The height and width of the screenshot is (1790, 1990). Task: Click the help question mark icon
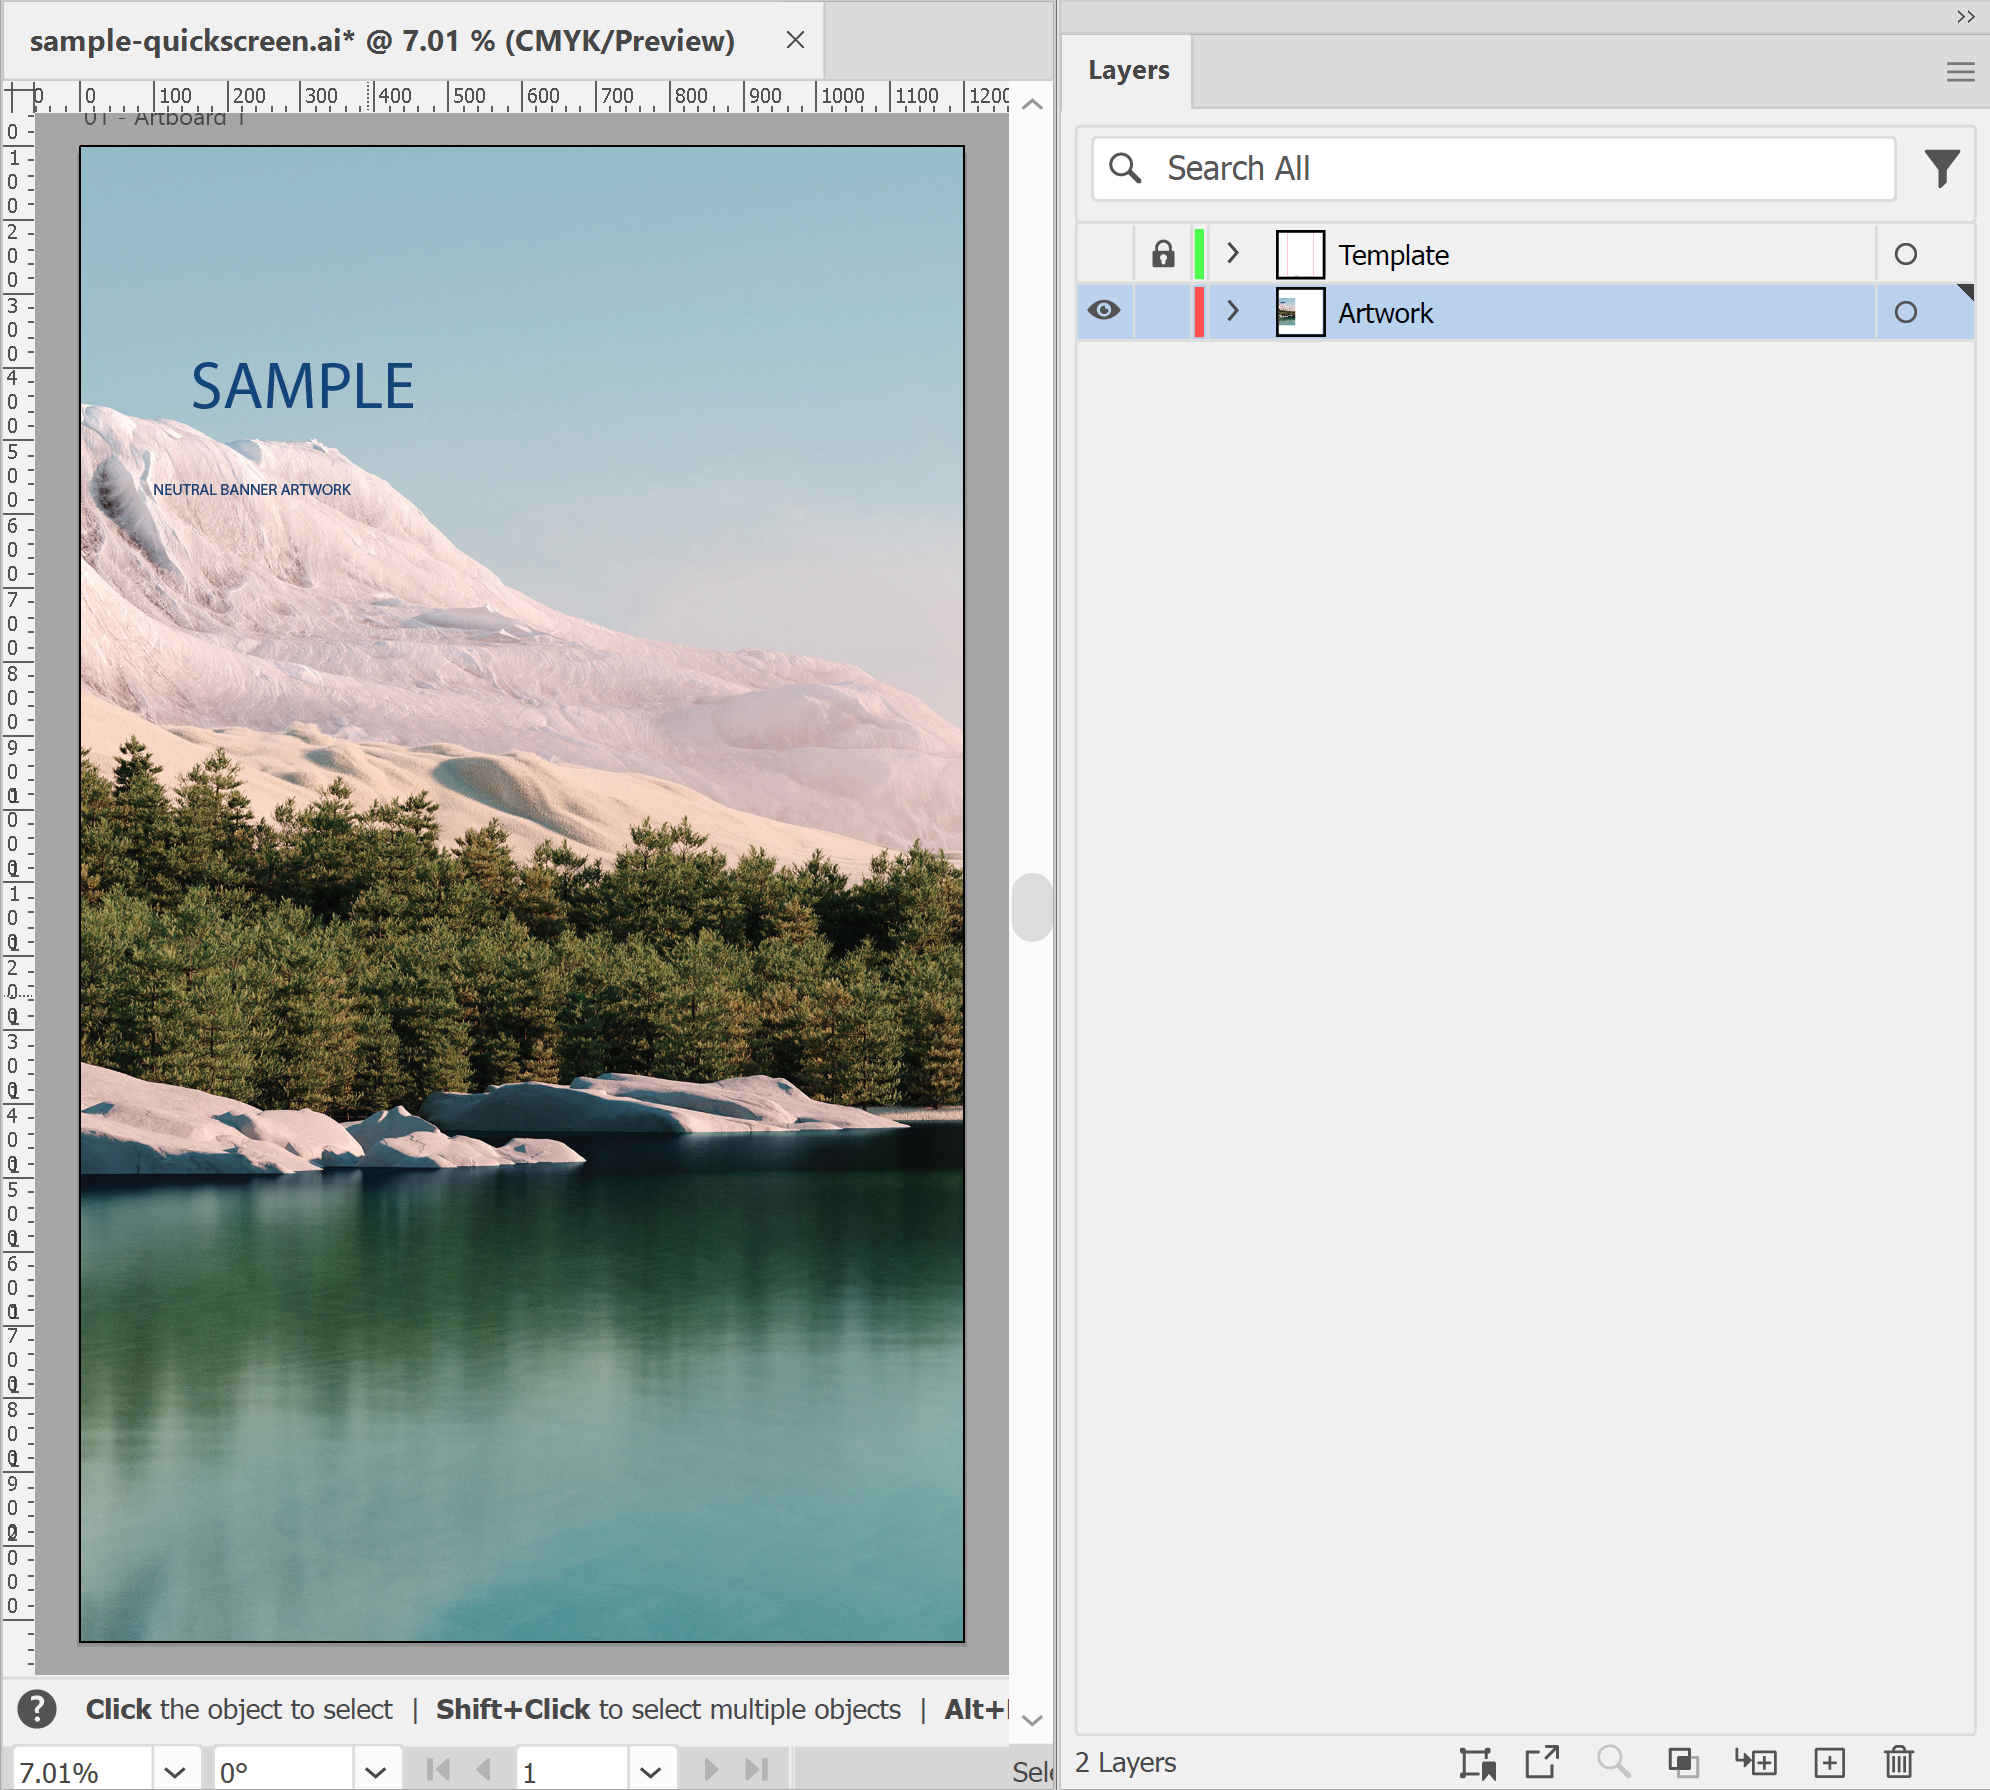tap(37, 1709)
